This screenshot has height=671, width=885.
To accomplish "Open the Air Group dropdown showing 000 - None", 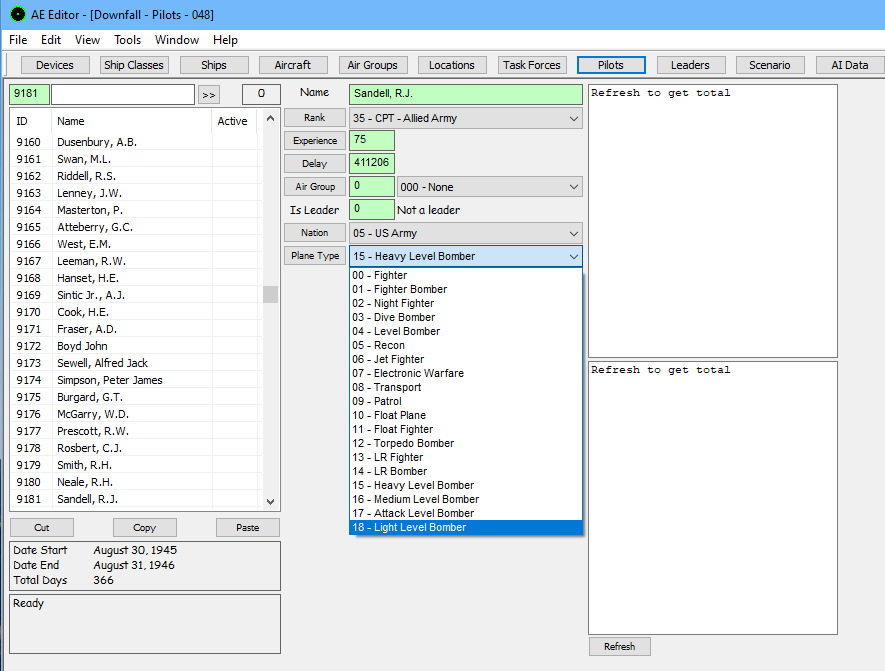I will click(x=489, y=187).
